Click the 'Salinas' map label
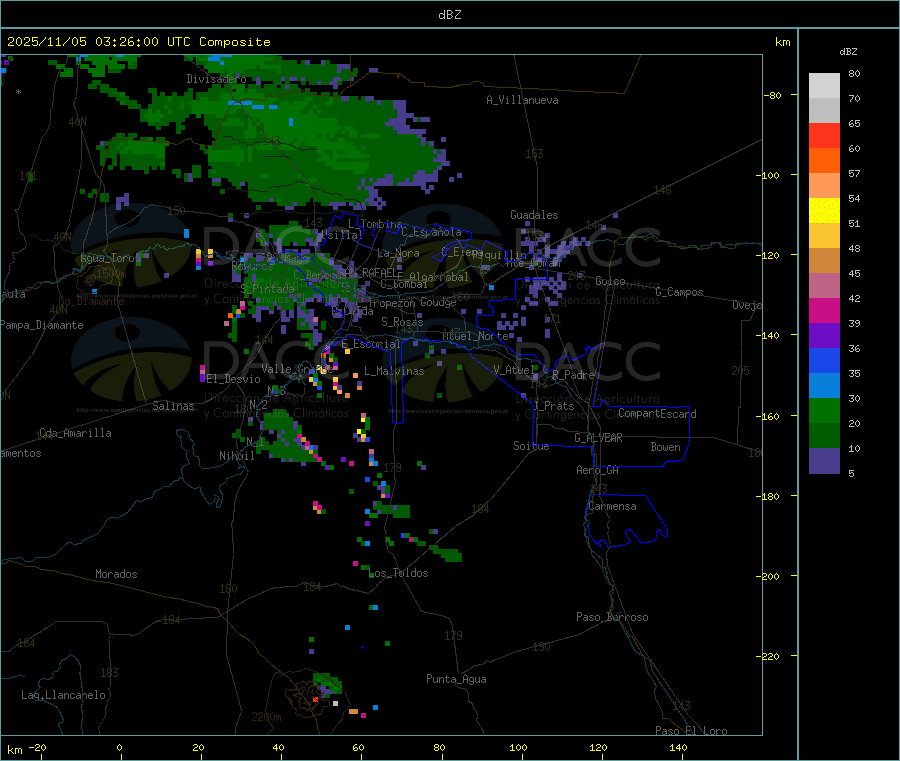 pyautogui.click(x=173, y=406)
